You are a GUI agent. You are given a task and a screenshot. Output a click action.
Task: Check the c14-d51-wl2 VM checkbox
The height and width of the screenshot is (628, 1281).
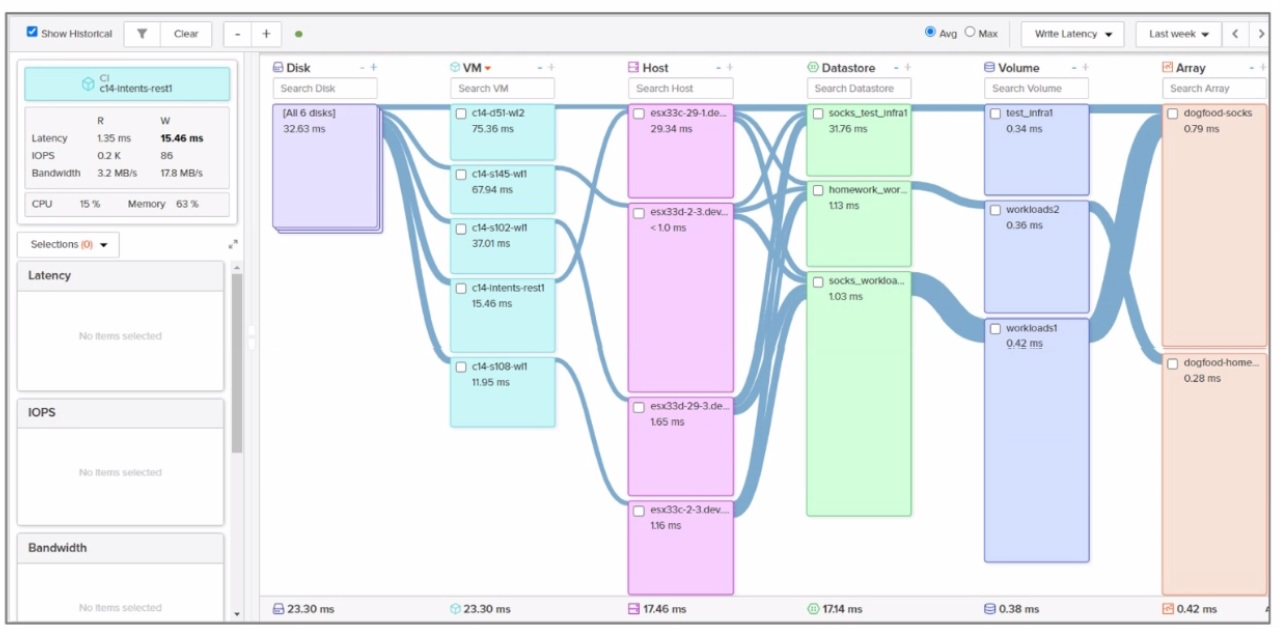pyautogui.click(x=461, y=114)
